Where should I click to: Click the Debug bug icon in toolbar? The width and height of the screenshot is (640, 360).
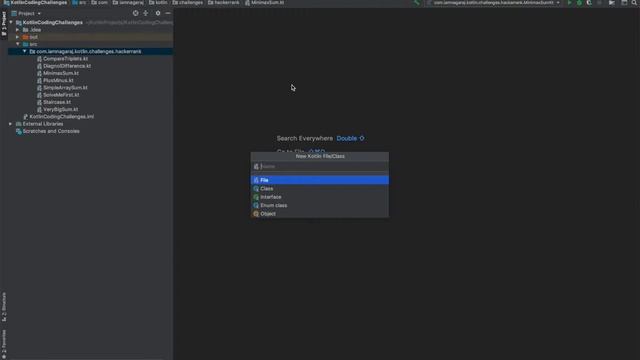point(579,3)
